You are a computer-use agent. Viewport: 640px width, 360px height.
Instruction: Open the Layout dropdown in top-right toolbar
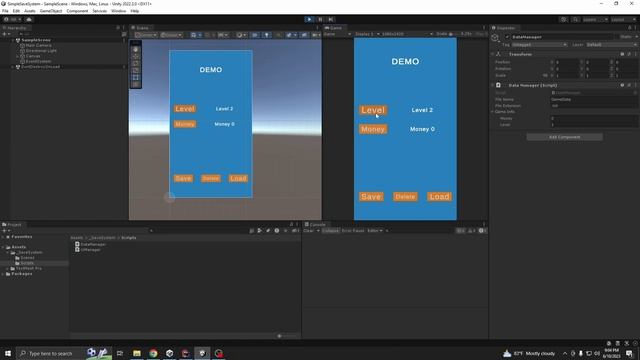coord(622,19)
